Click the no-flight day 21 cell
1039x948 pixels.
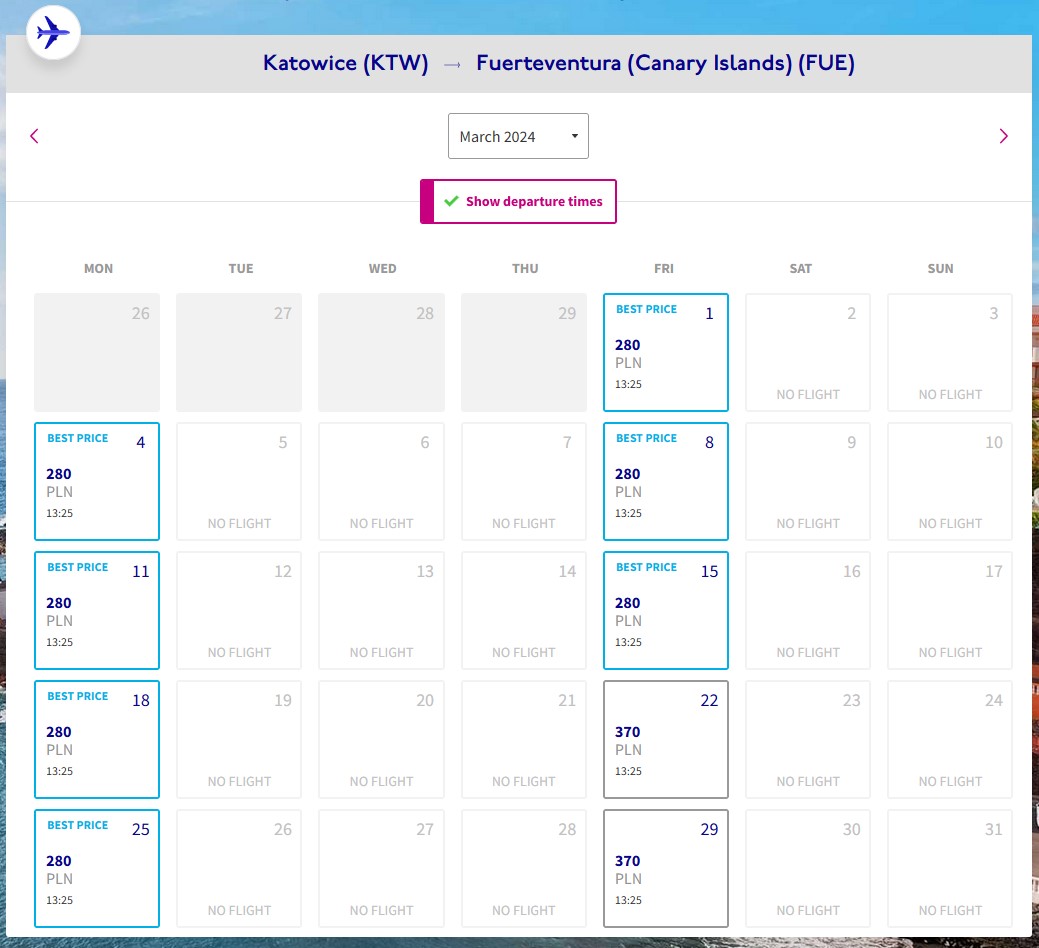click(523, 739)
